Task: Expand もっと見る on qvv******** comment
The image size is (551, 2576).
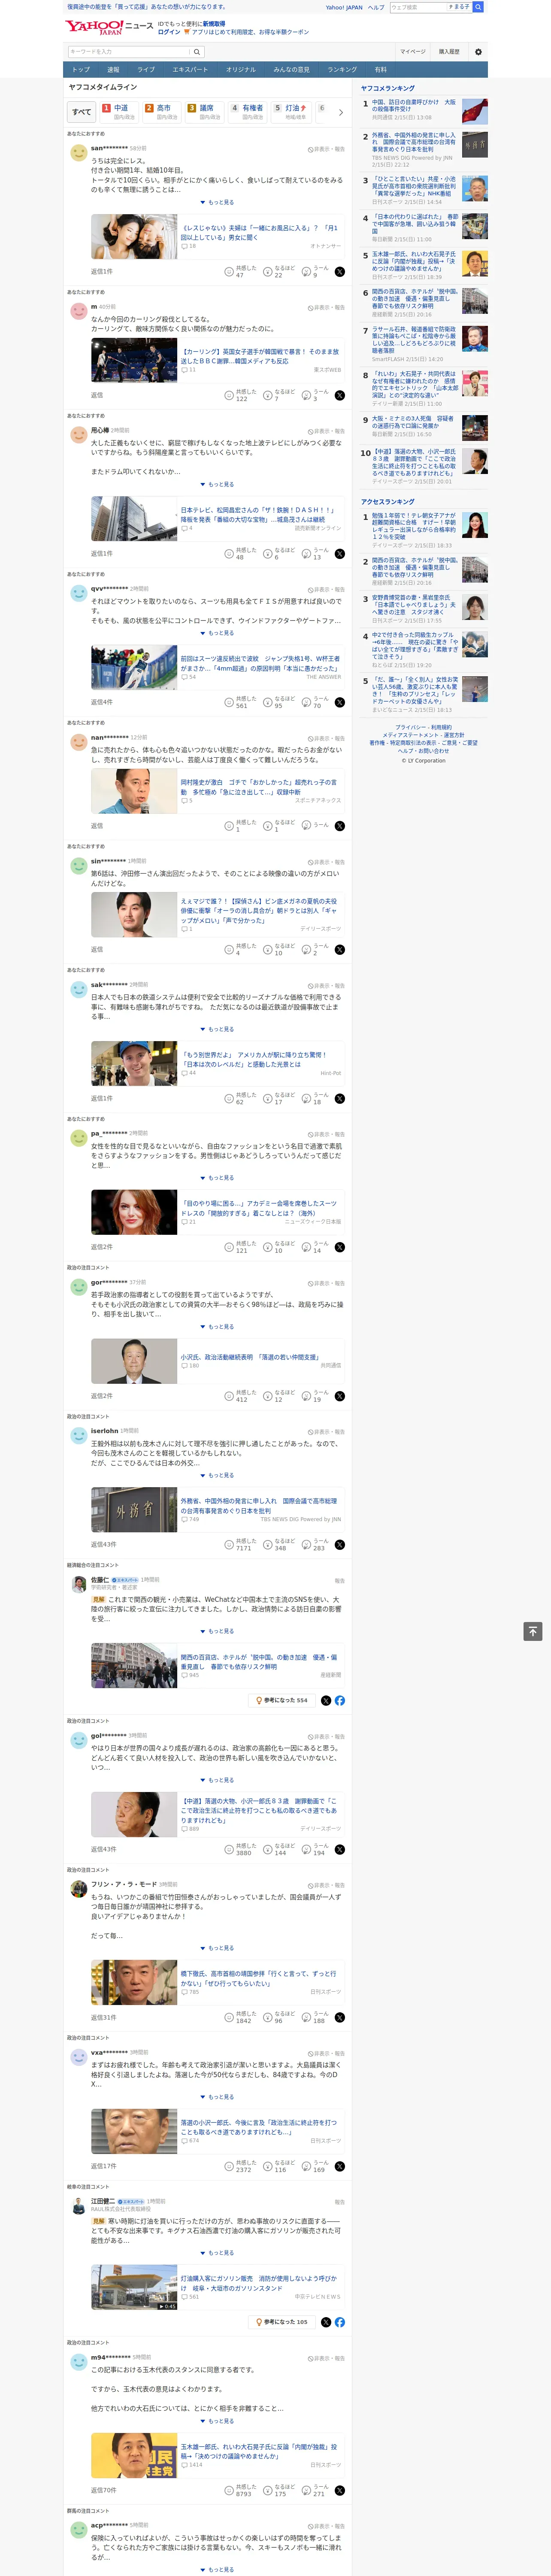Action: [218, 633]
